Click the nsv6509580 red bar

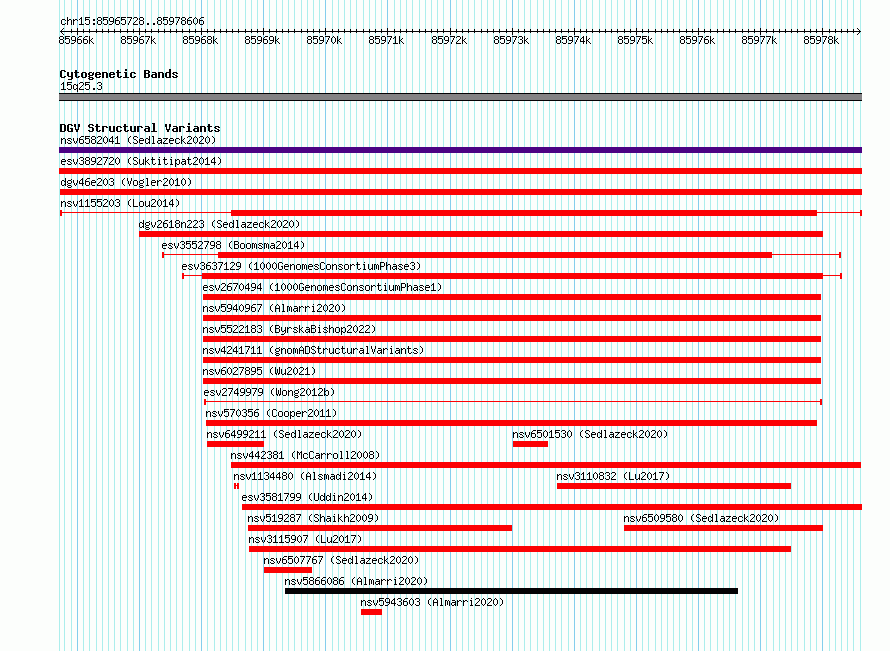click(x=723, y=528)
